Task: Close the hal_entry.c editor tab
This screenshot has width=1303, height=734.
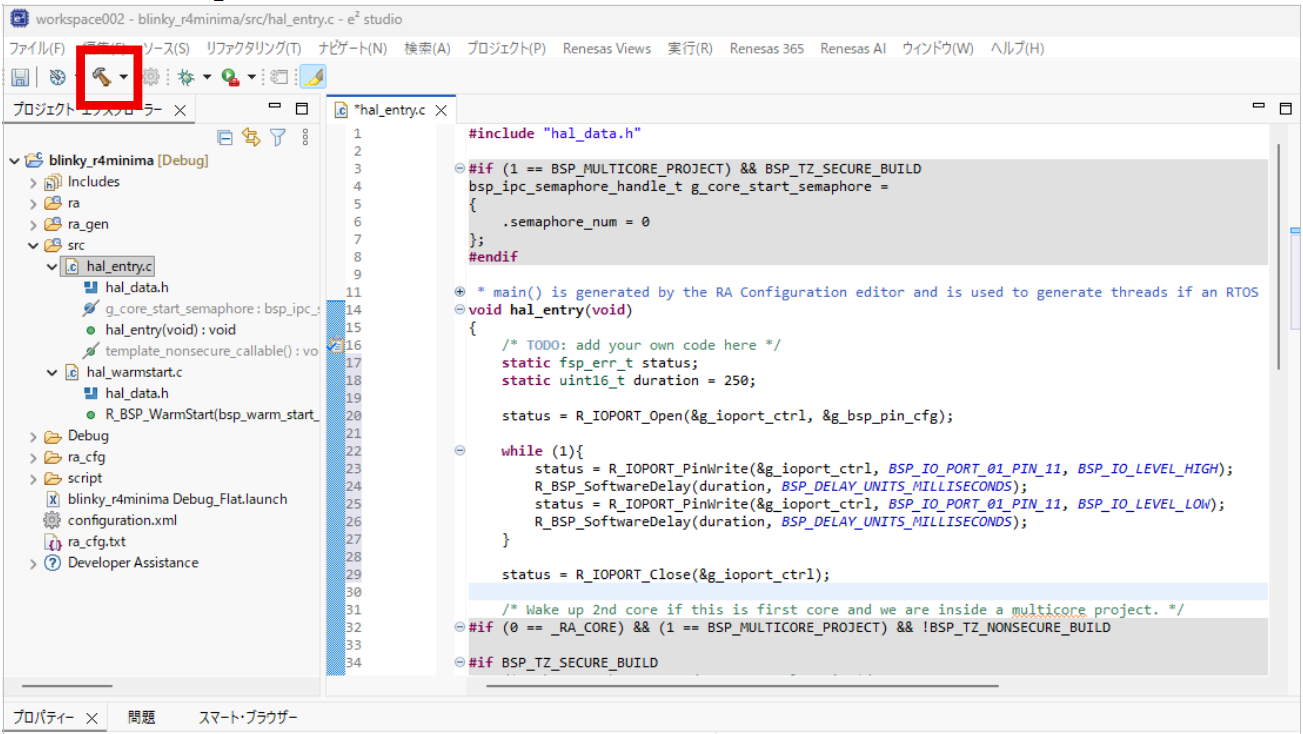Action: point(441,110)
